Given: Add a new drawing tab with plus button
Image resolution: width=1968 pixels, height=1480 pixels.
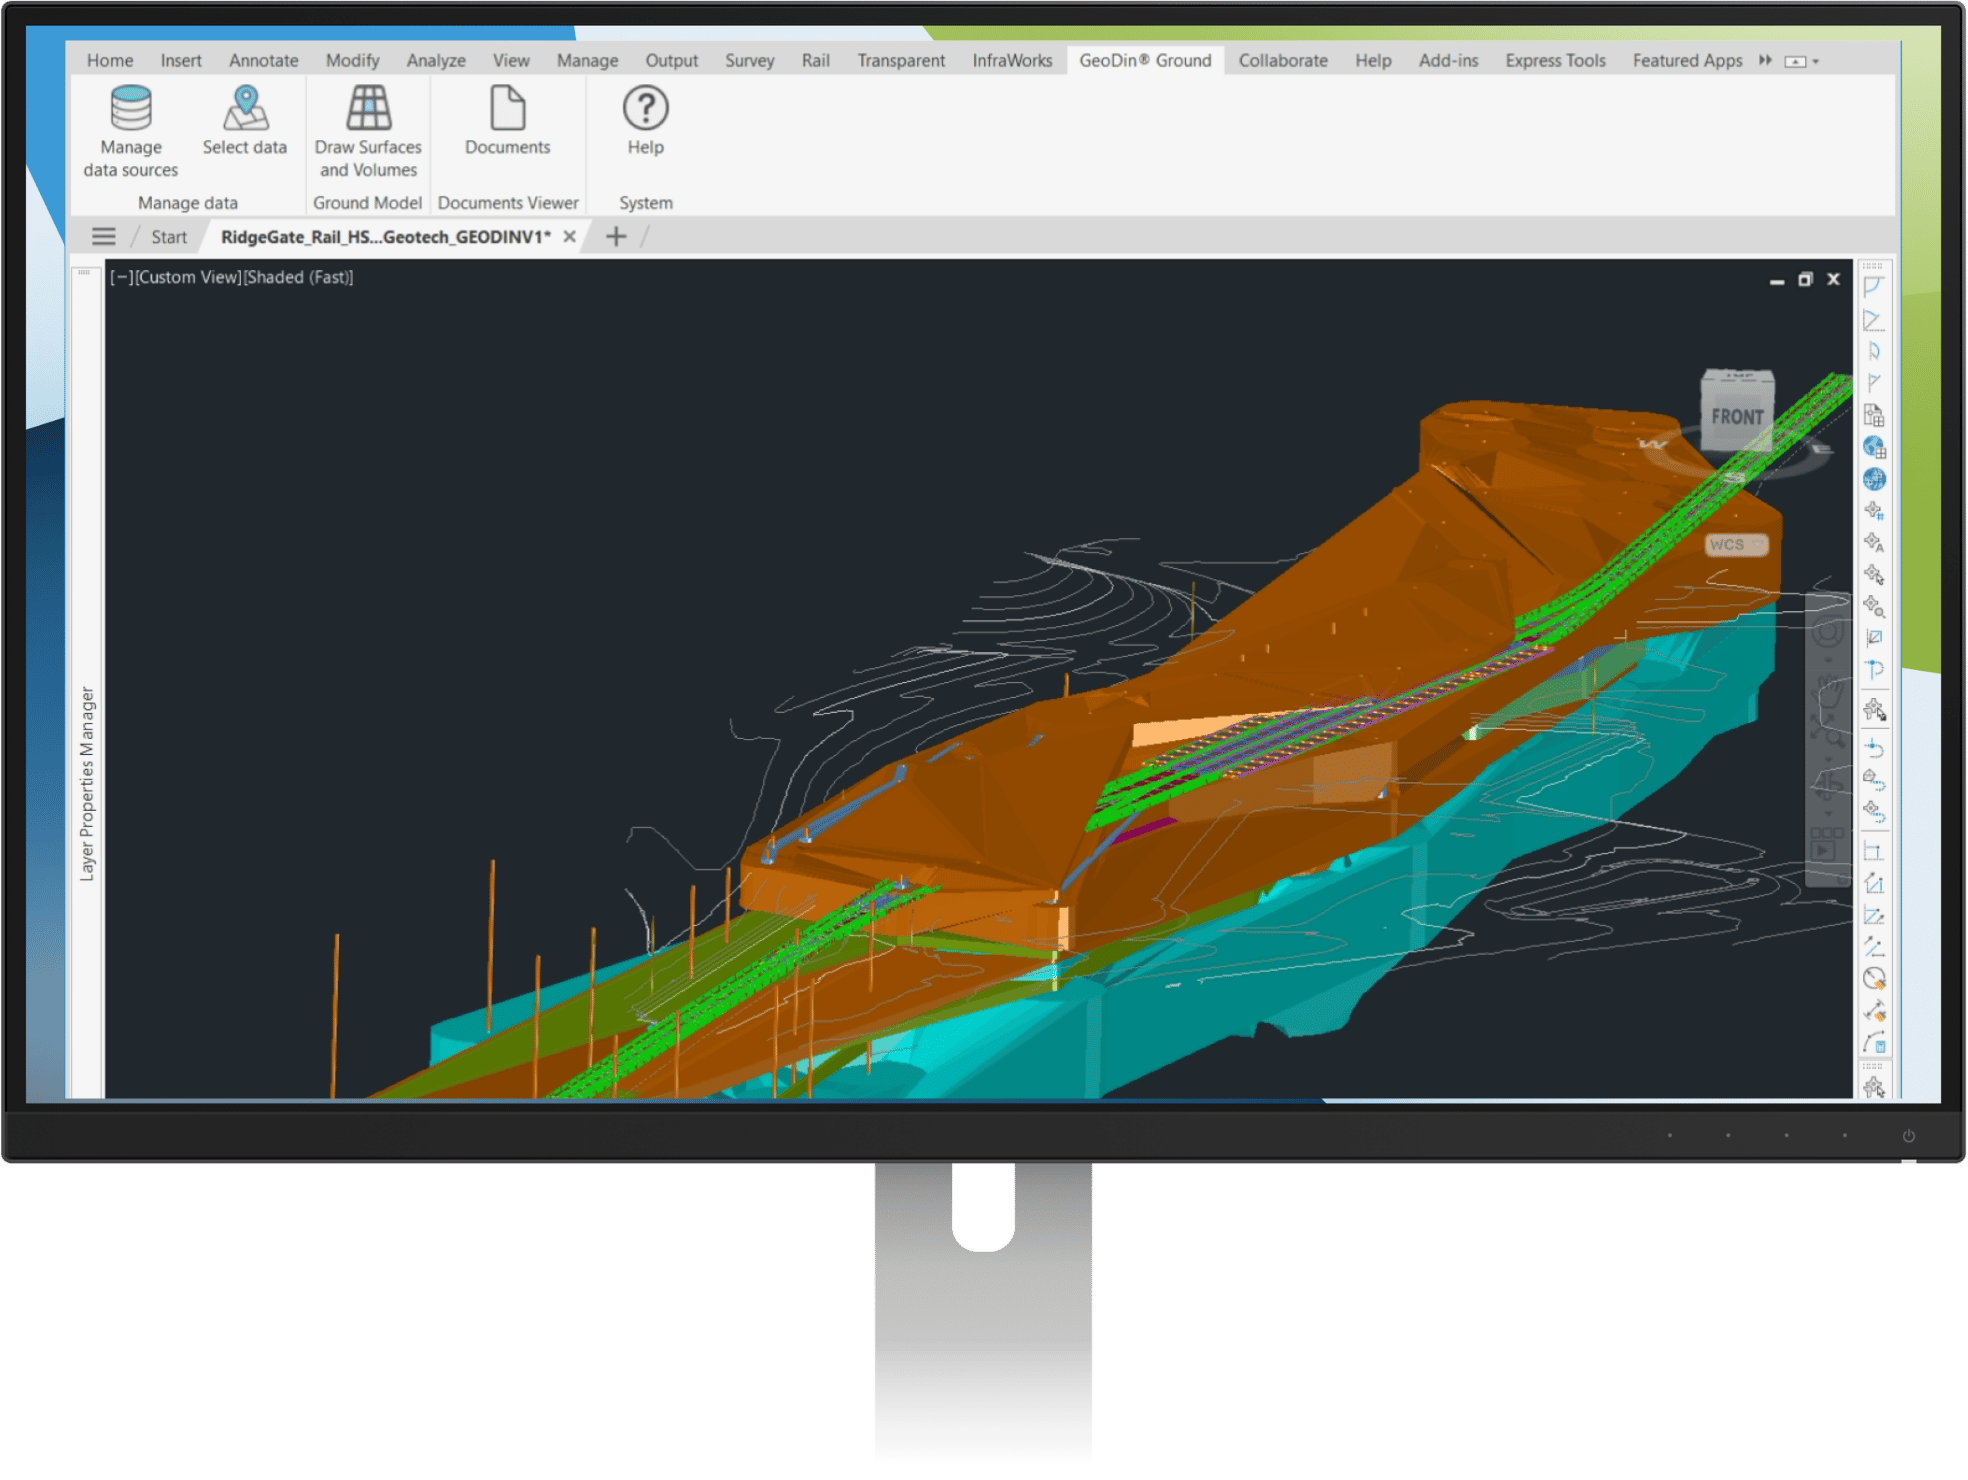Looking at the screenshot, I should coord(616,237).
